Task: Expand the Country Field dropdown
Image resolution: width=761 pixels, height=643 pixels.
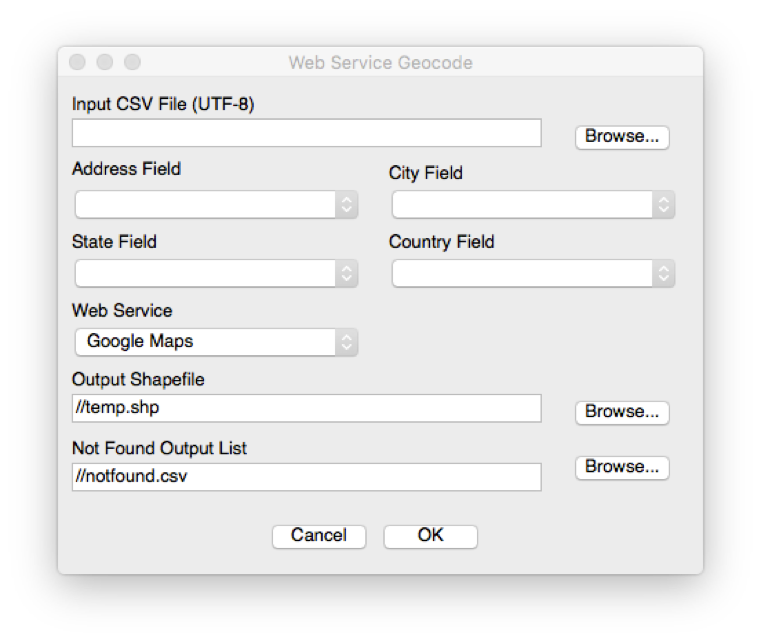Action: (533, 273)
